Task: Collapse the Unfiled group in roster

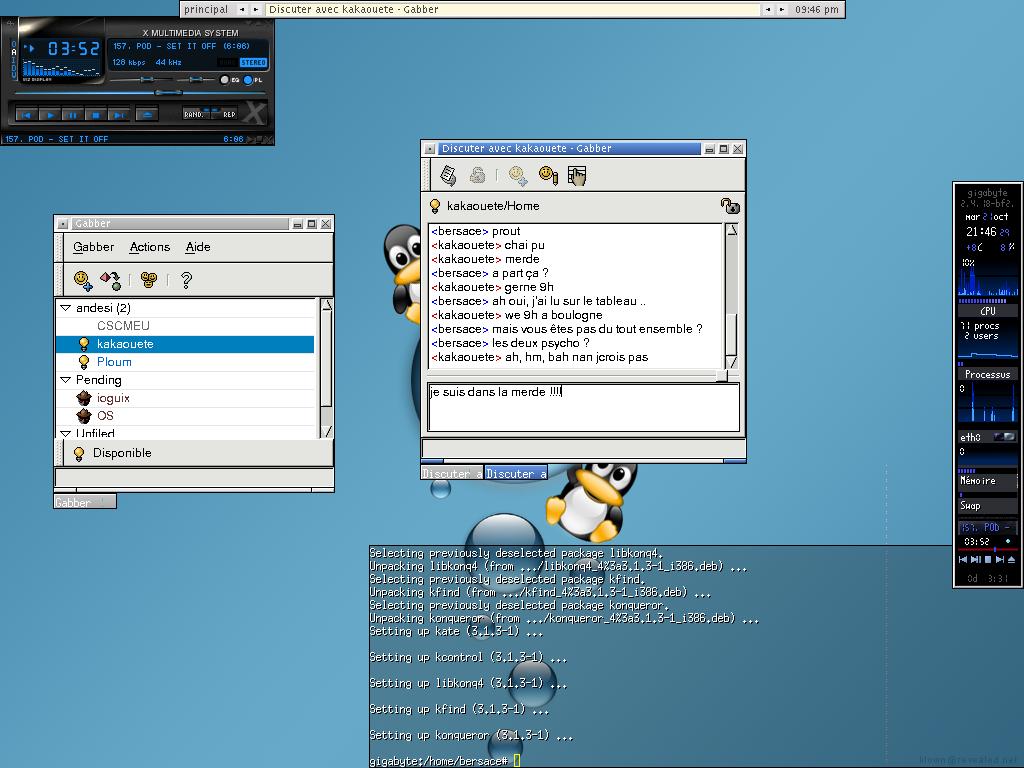Action: coord(65,433)
